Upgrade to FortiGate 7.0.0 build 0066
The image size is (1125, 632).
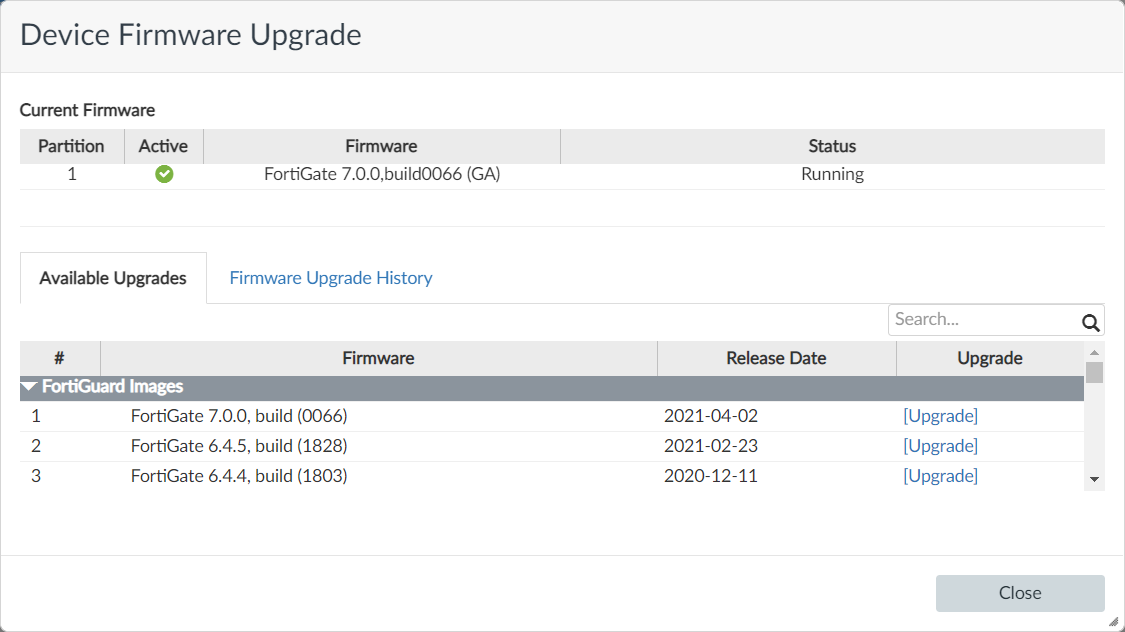pos(940,416)
